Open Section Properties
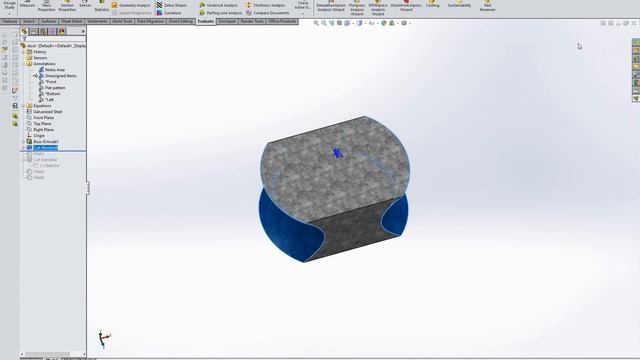The image size is (640, 360). 67,6
